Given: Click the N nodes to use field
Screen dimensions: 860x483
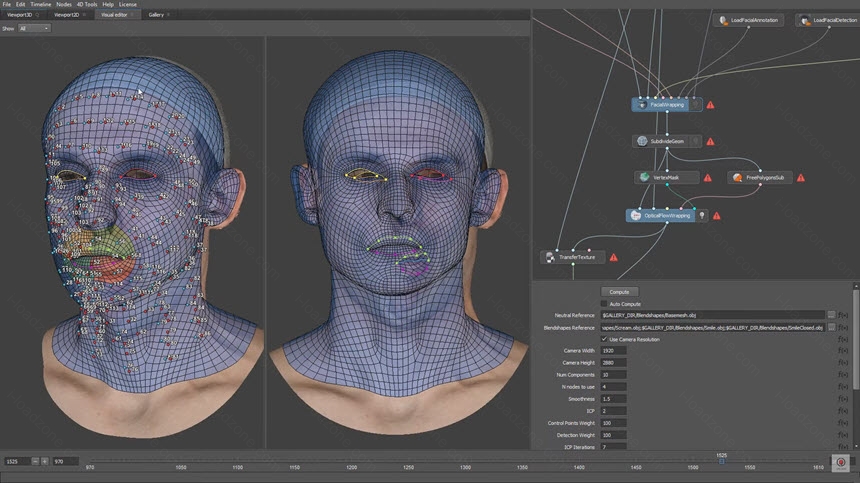Looking at the screenshot, I should pyautogui.click(x=613, y=387).
